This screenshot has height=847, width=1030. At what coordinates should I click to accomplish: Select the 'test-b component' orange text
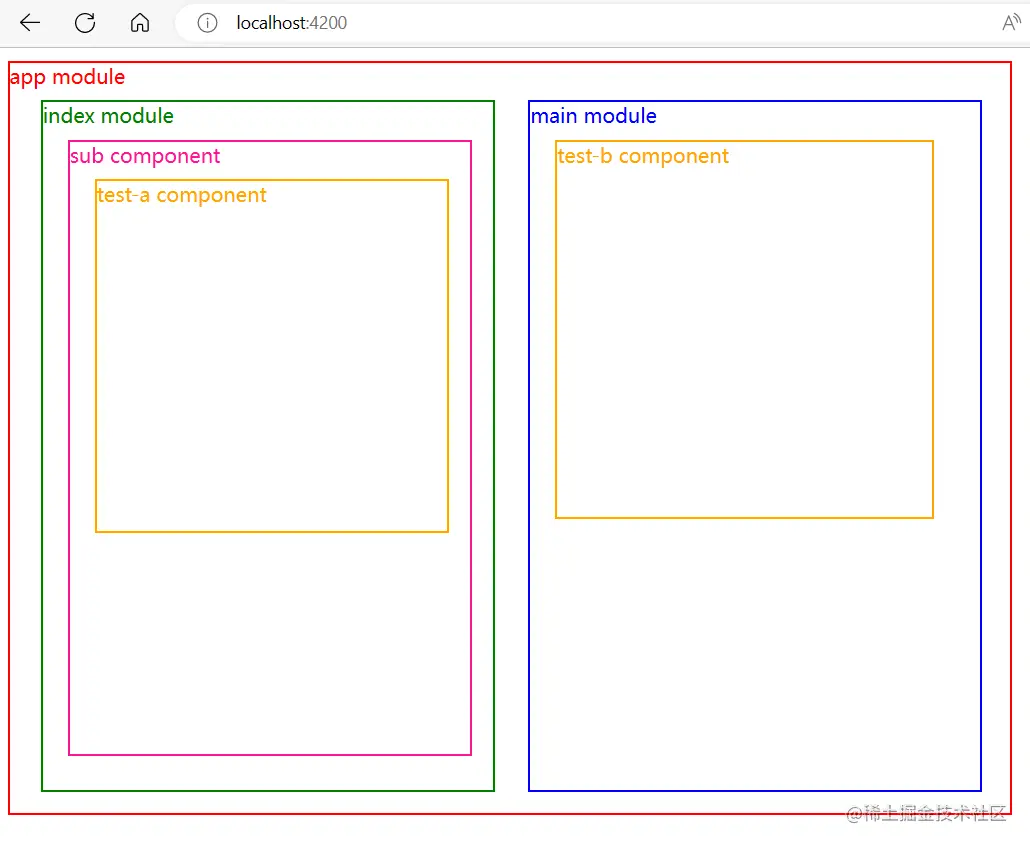tap(643, 156)
